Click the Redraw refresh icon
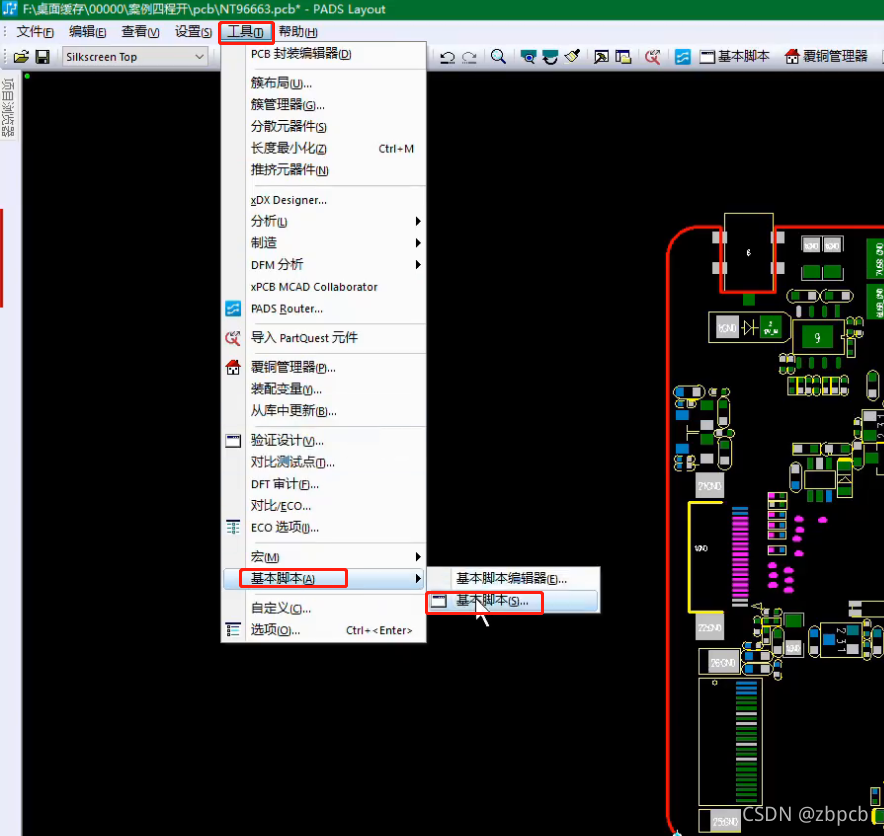 click(550, 56)
